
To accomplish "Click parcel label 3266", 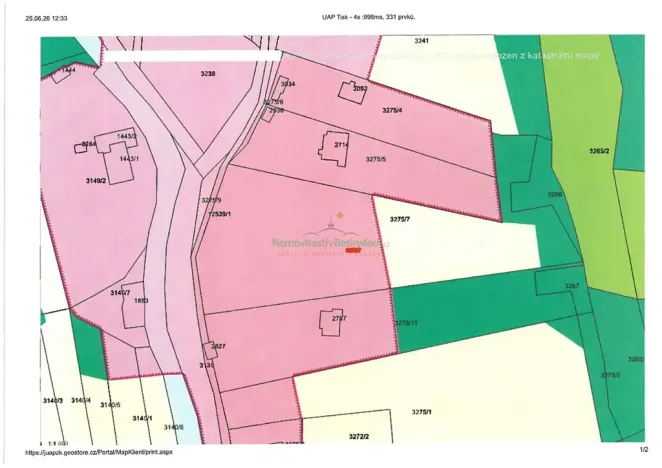I will coord(555,194).
